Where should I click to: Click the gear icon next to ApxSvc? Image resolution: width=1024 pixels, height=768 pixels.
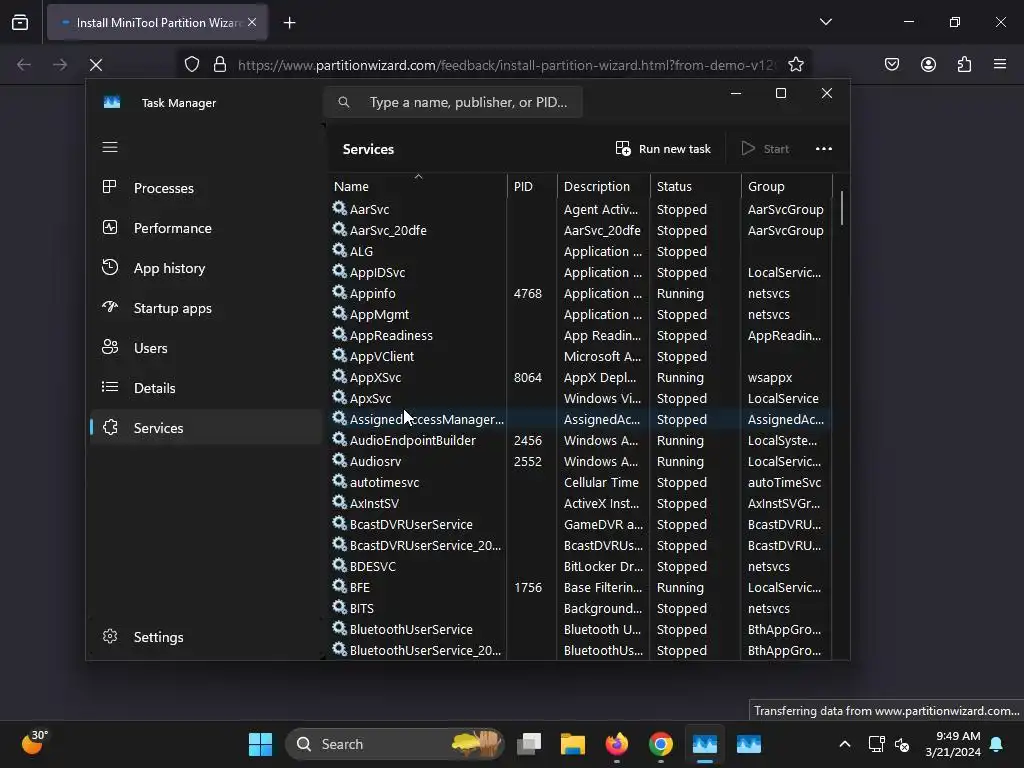click(x=340, y=397)
